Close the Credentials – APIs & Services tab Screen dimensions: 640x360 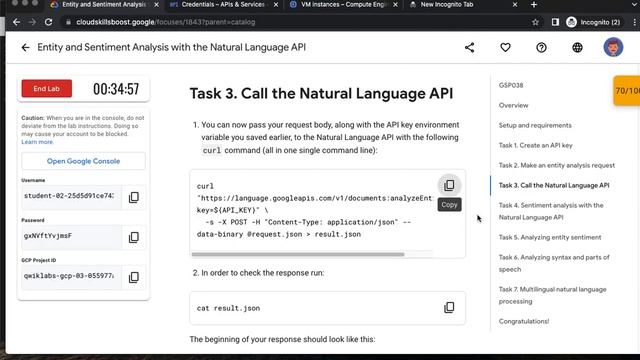pos(276,4)
